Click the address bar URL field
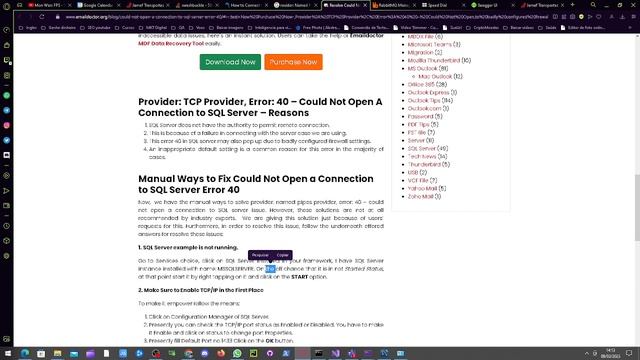Screen dimensions: 640x360 (x=306, y=17)
